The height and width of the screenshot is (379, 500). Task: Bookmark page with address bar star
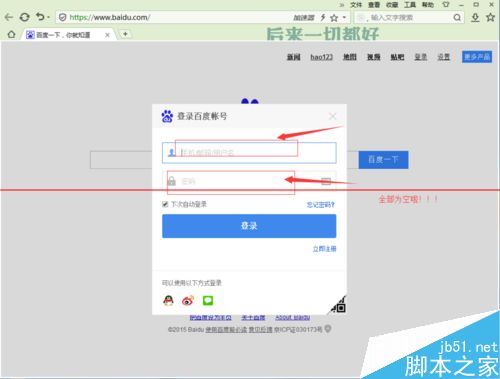(x=334, y=18)
